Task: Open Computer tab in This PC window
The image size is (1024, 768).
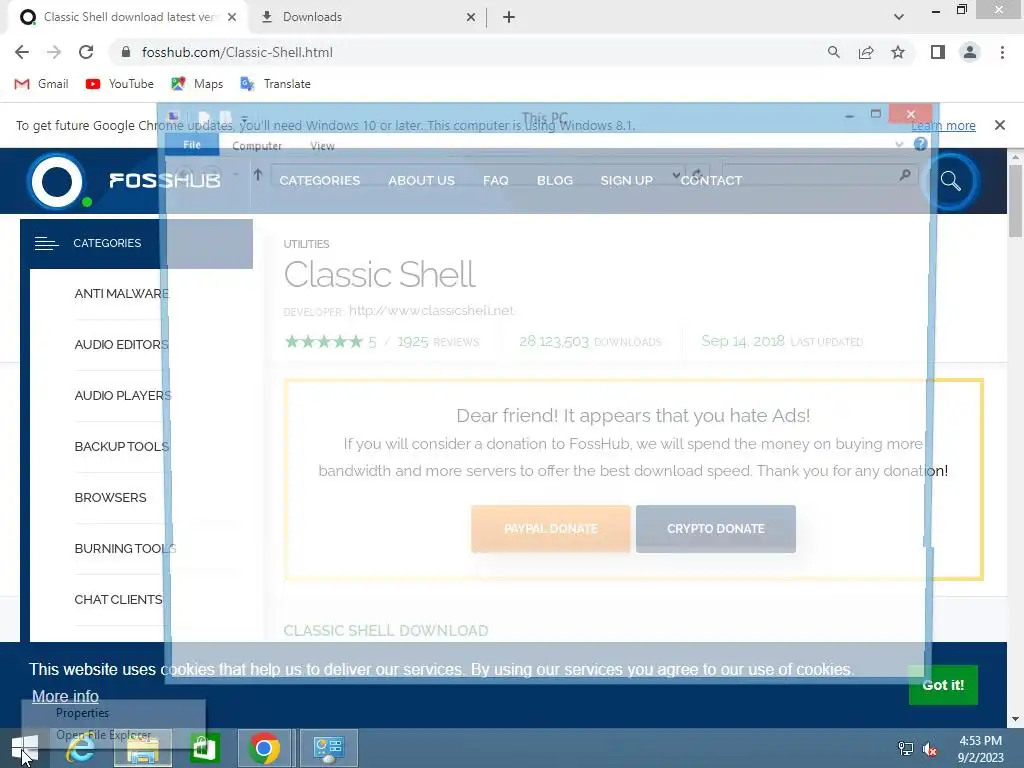Action: point(257,146)
